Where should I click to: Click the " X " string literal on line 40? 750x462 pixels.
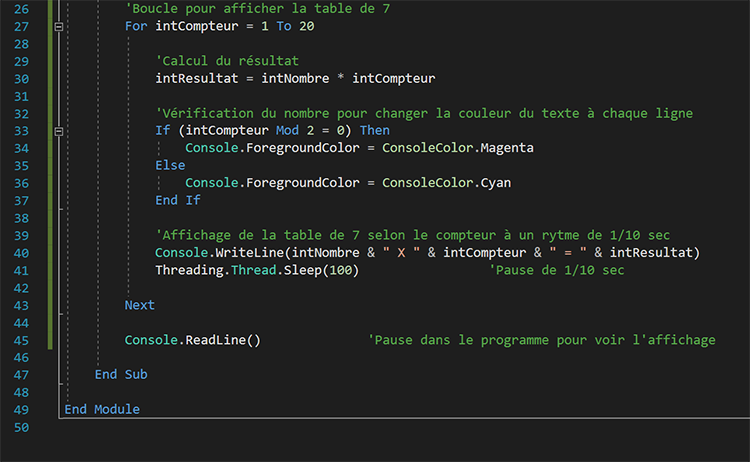pos(401,253)
